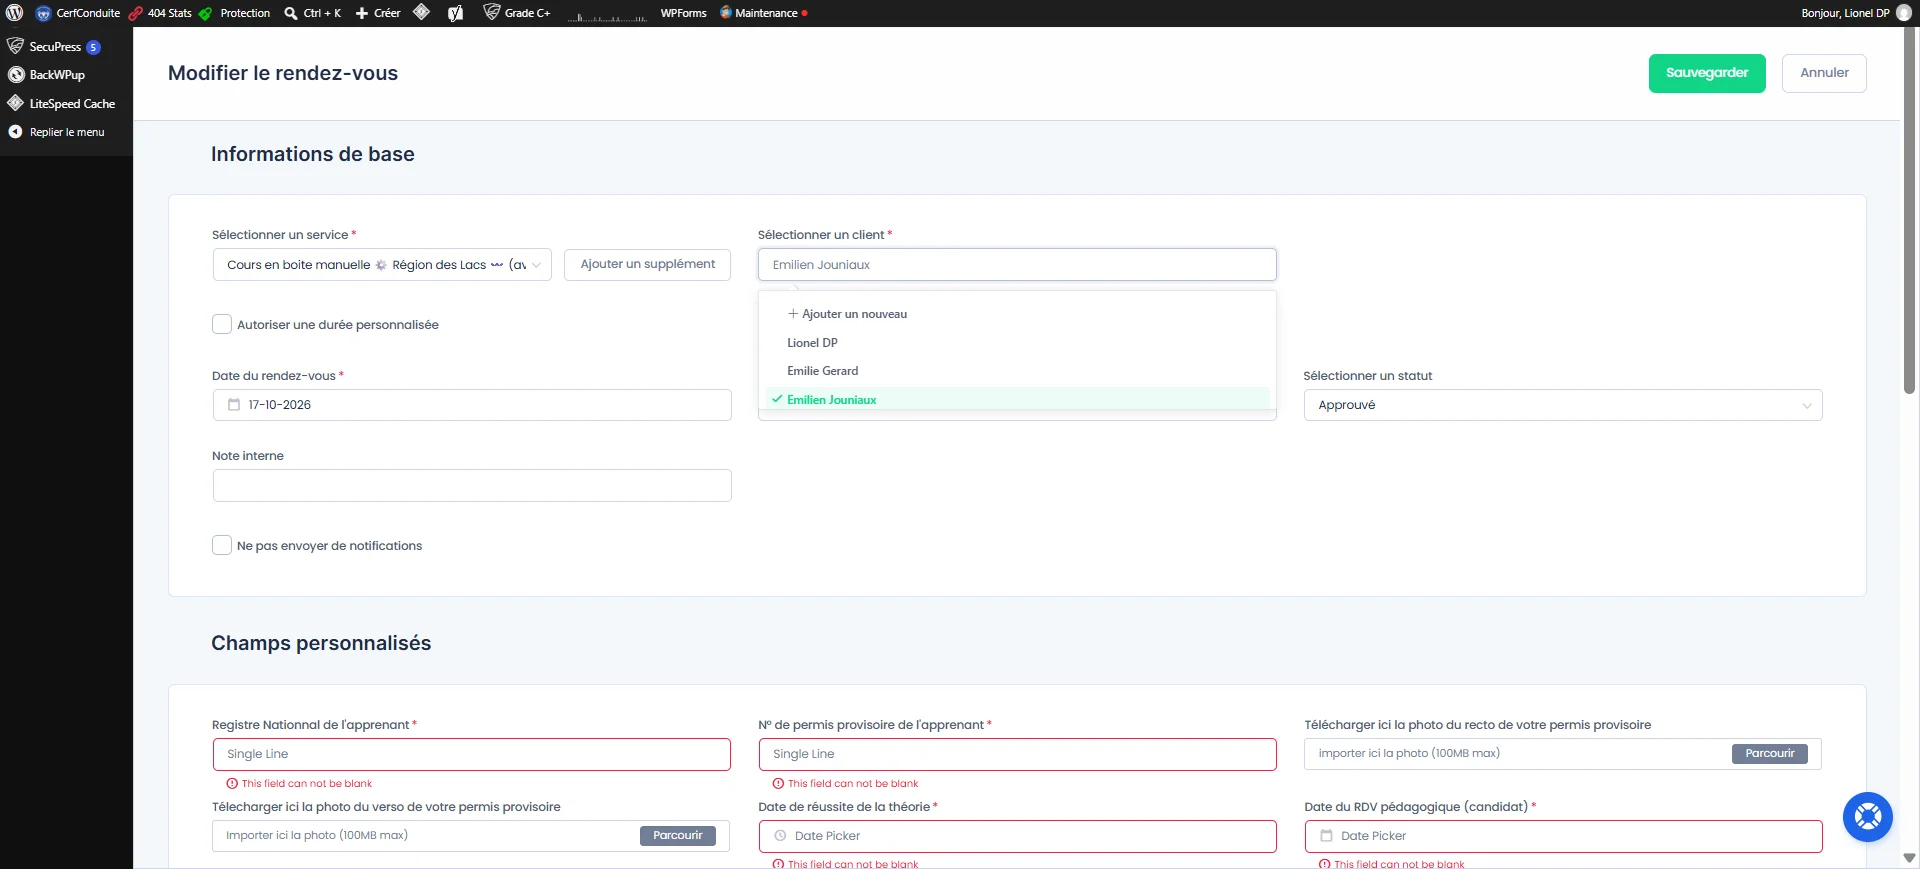
Task: Select Lionel DP from the client list
Action: [x=1017, y=343]
